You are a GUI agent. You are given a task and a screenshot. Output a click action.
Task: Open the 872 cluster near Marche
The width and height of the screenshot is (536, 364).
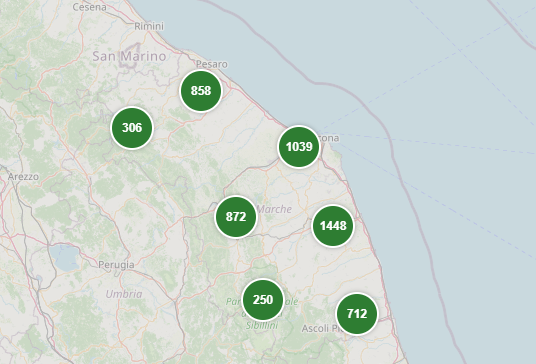point(236,217)
